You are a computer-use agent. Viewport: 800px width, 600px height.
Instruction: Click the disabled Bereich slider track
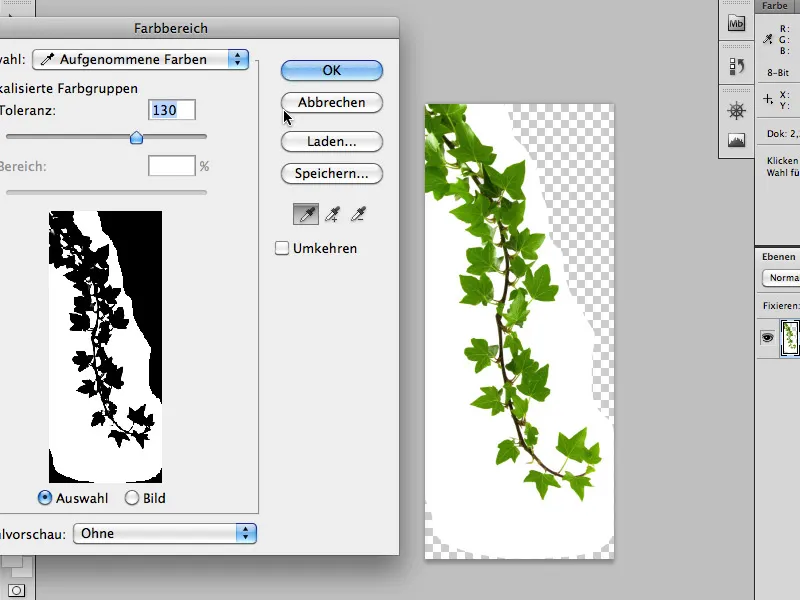coord(106,192)
